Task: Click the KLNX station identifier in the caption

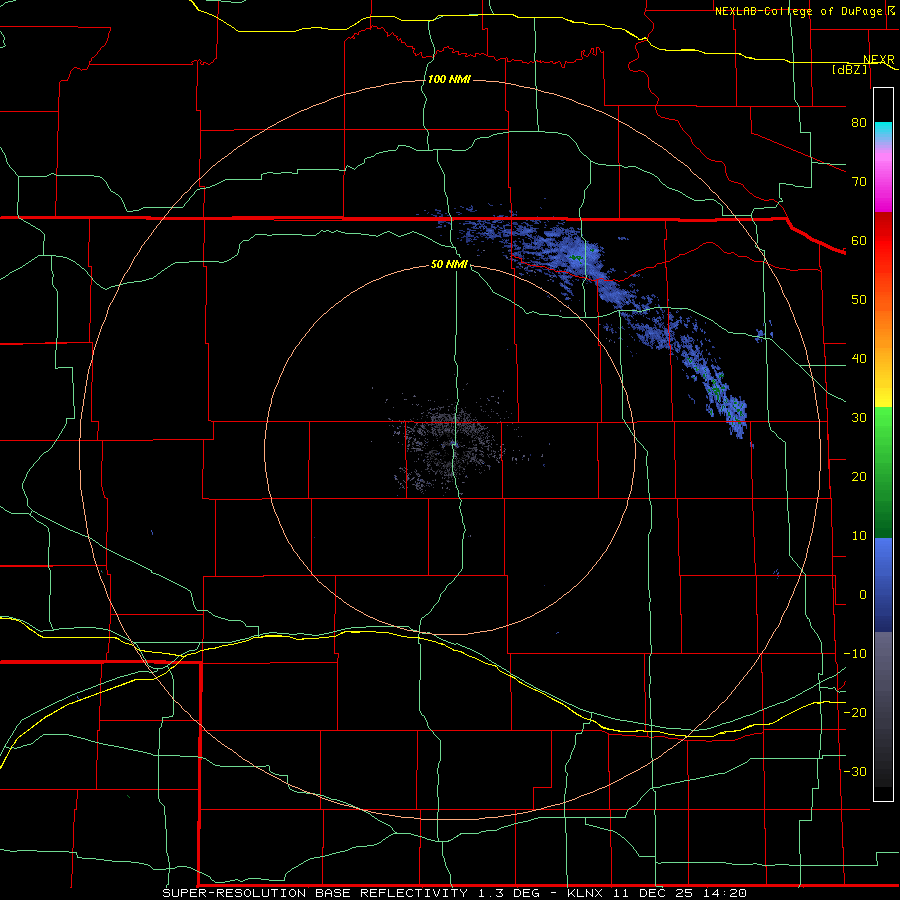Action: [x=585, y=893]
